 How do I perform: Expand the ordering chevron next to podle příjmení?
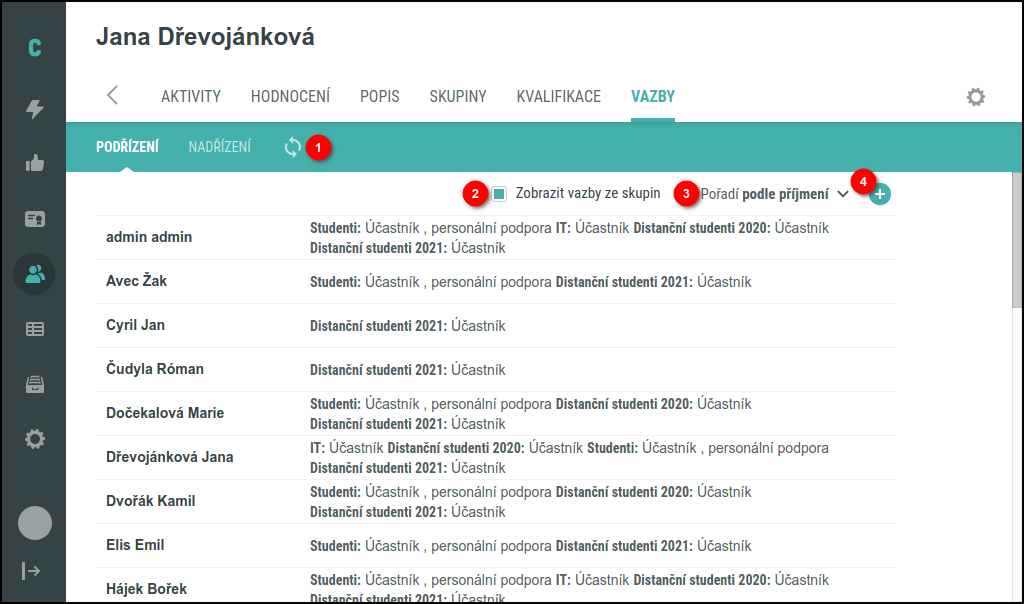[844, 193]
